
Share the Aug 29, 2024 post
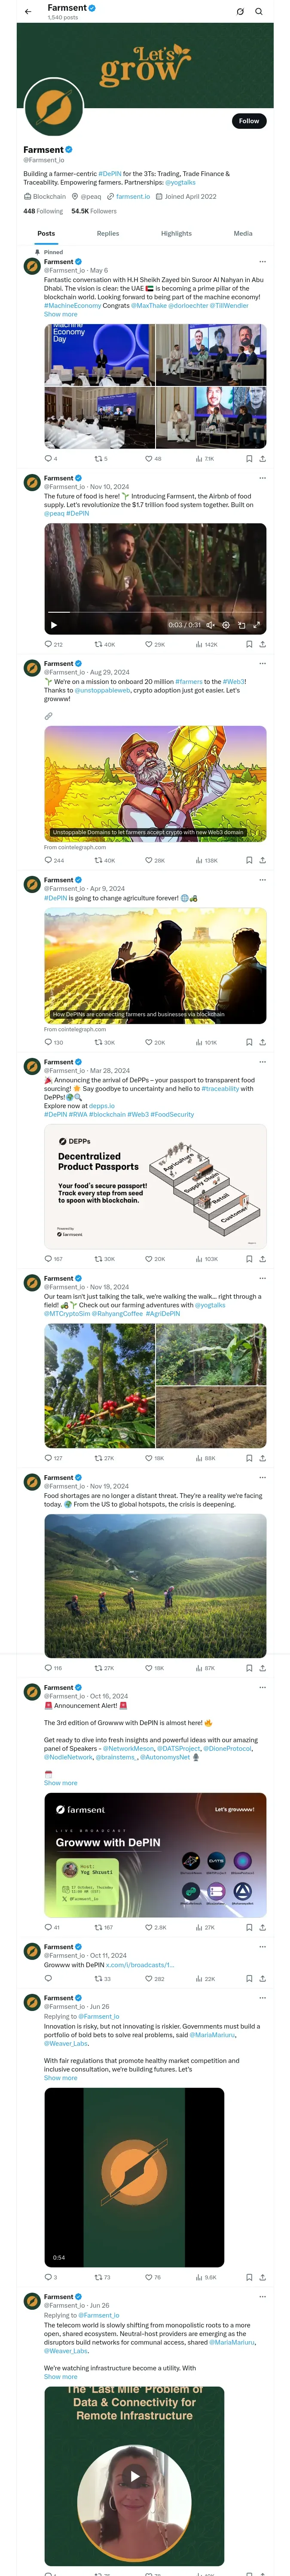point(263,860)
